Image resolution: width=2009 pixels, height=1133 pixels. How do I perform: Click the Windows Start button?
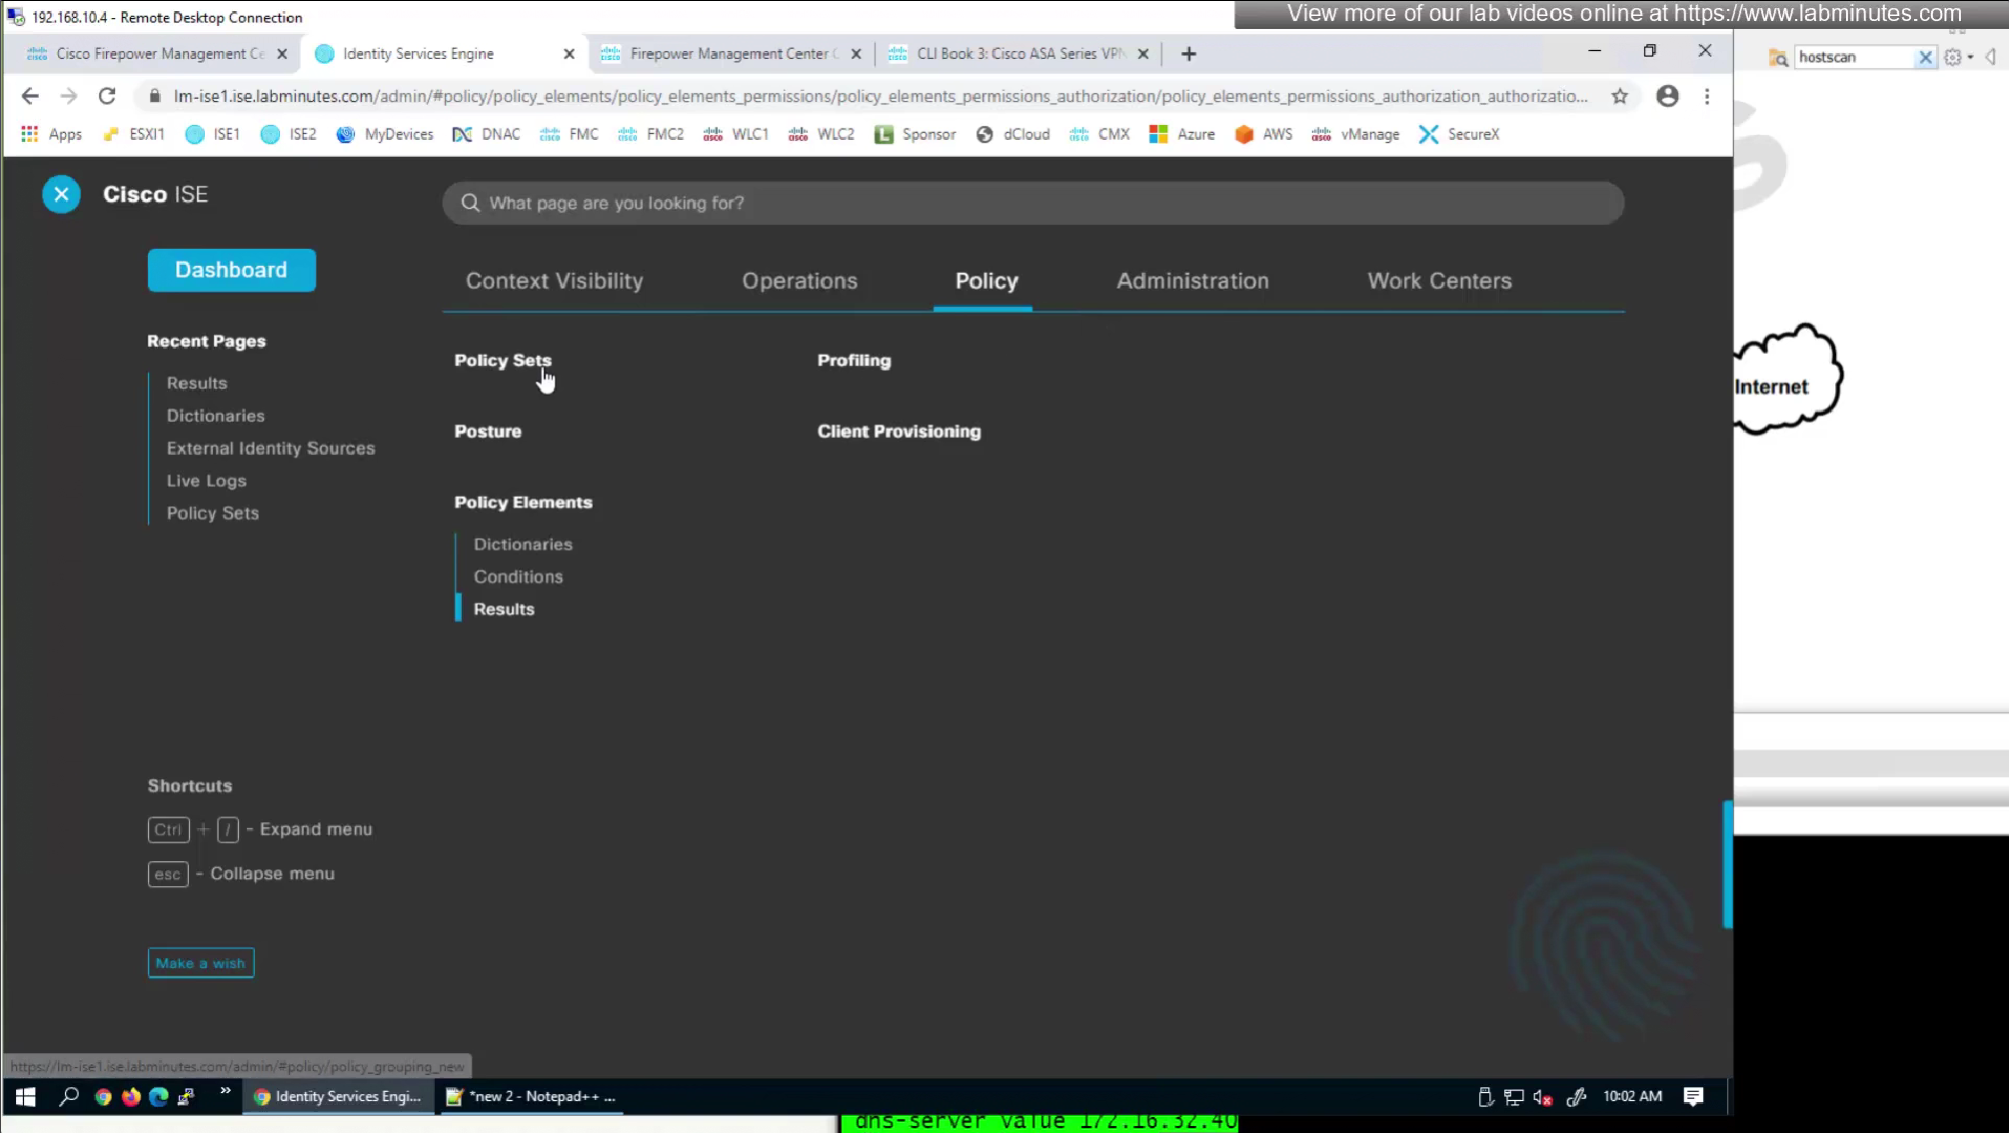[25, 1096]
